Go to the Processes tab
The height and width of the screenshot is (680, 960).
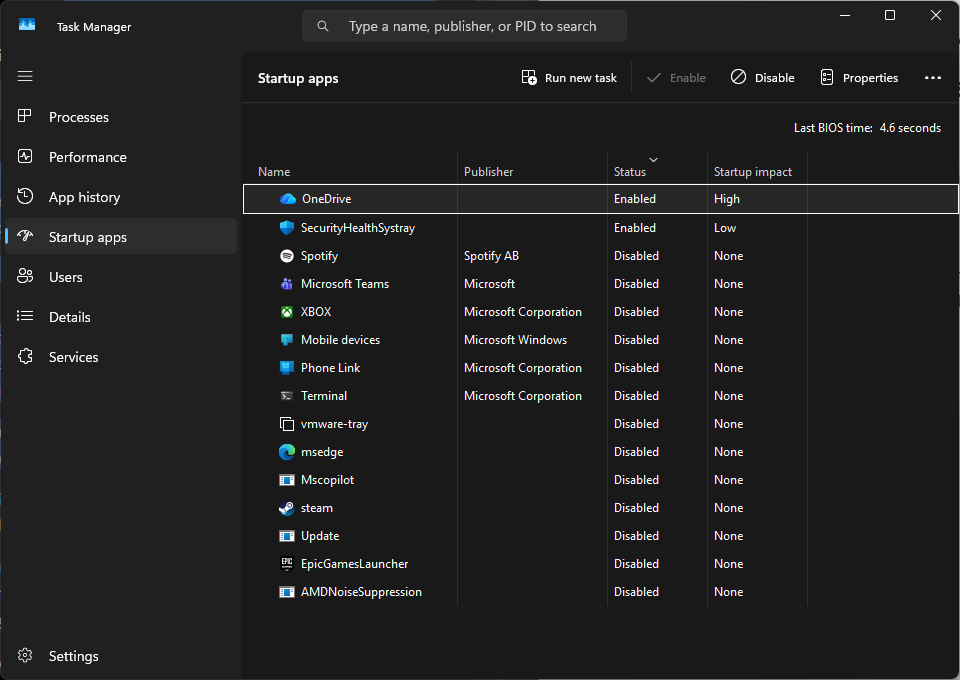pyautogui.click(x=121, y=117)
